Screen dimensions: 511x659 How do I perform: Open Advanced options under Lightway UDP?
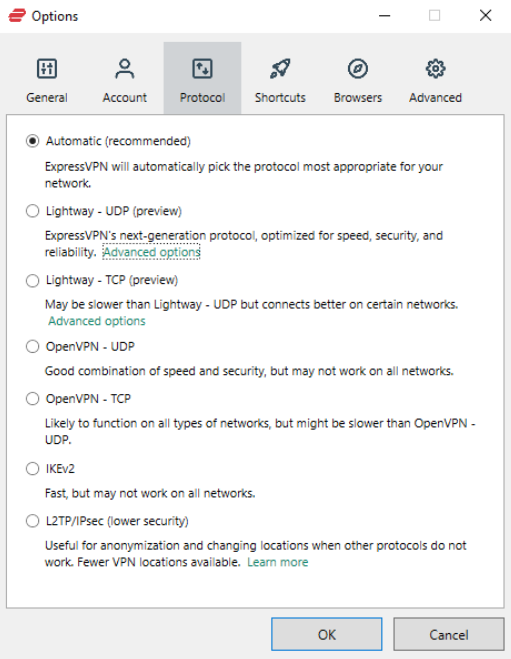[152, 252]
